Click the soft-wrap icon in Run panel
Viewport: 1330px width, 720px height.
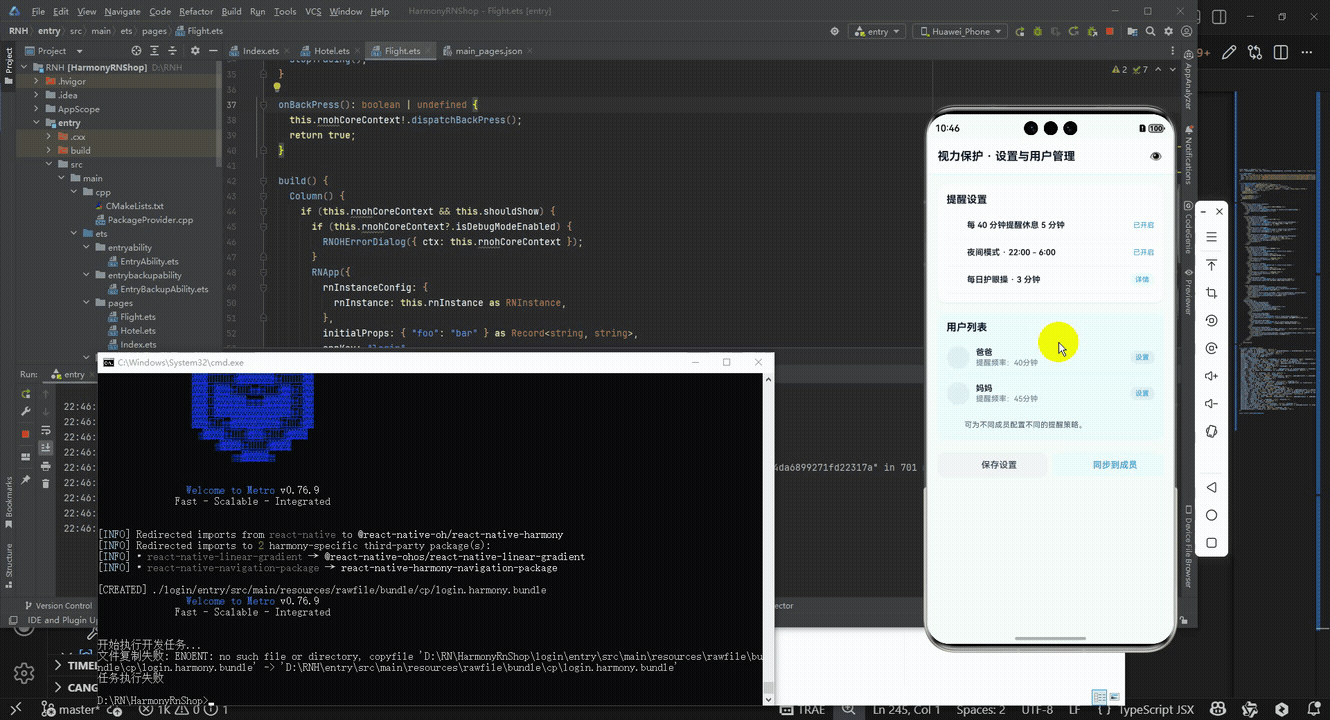point(45,430)
